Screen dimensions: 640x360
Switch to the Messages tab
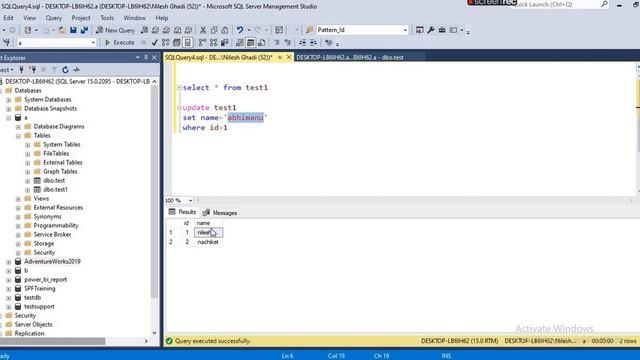click(220, 213)
